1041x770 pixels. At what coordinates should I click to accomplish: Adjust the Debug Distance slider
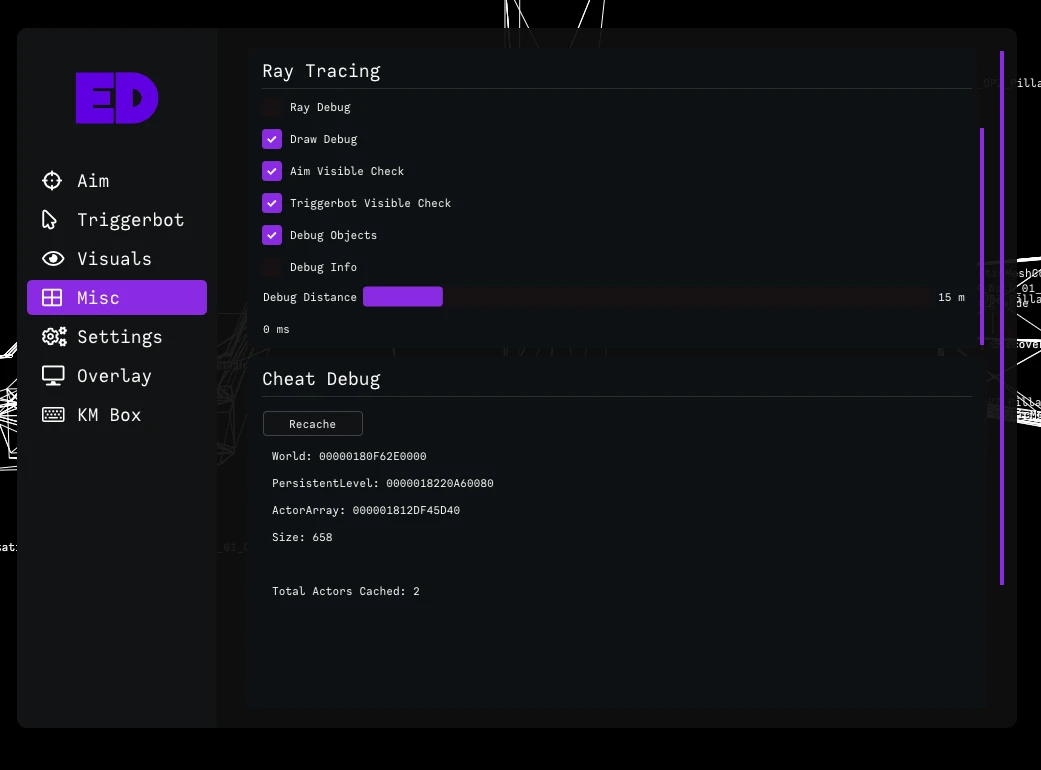(x=647, y=297)
